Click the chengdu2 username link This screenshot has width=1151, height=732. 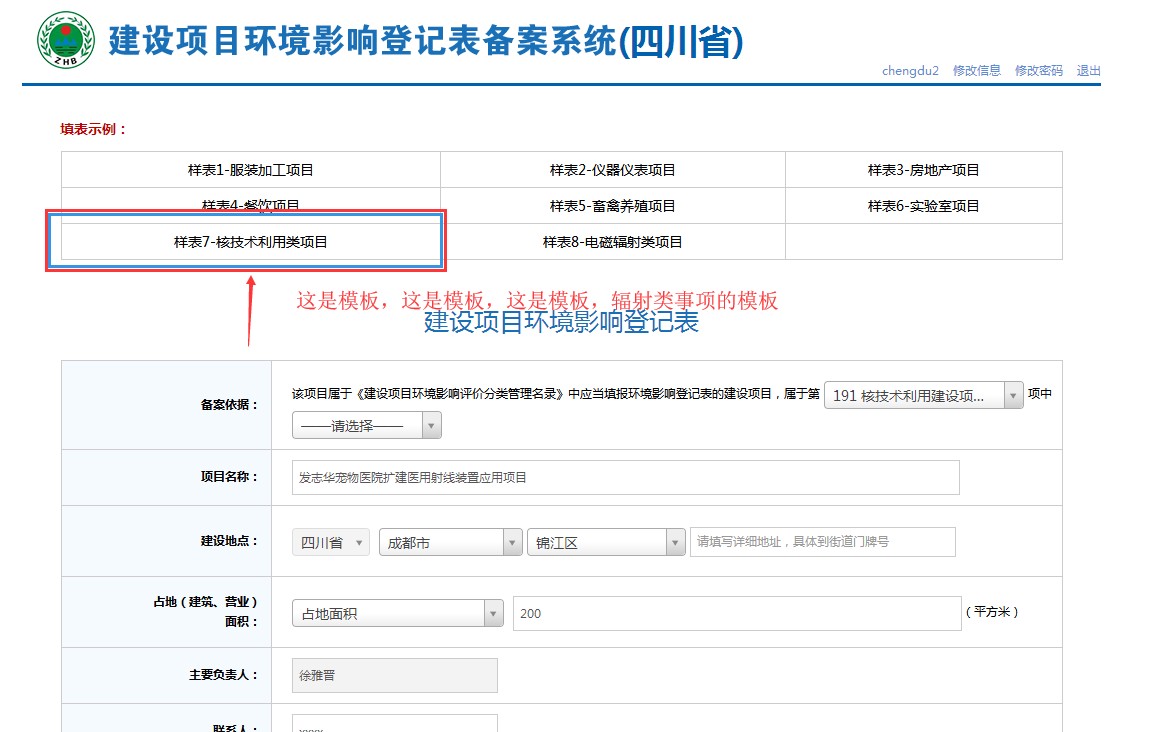pyautogui.click(x=910, y=70)
